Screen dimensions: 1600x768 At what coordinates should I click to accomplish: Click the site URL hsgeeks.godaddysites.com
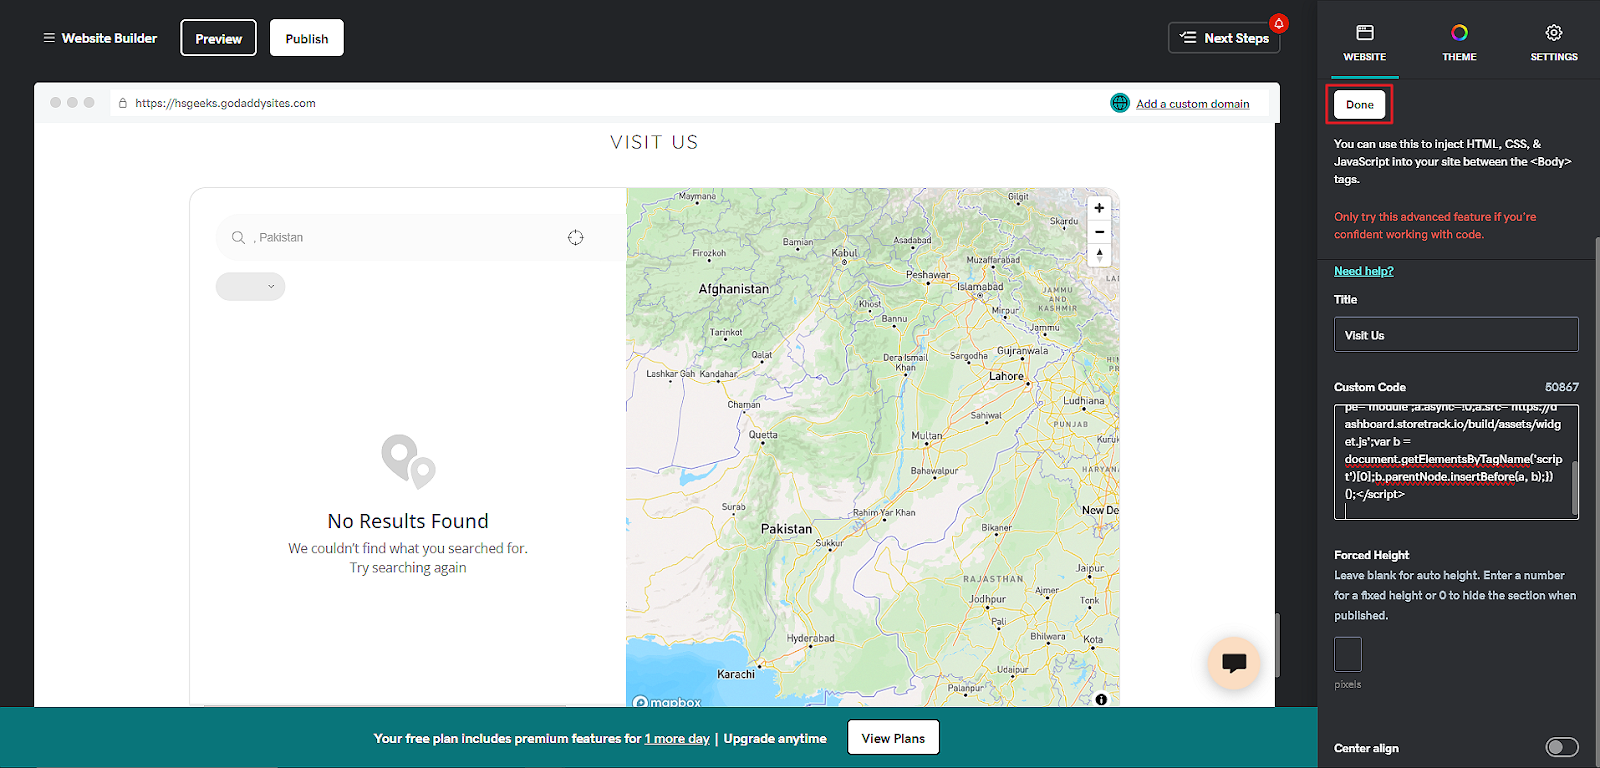(x=225, y=103)
